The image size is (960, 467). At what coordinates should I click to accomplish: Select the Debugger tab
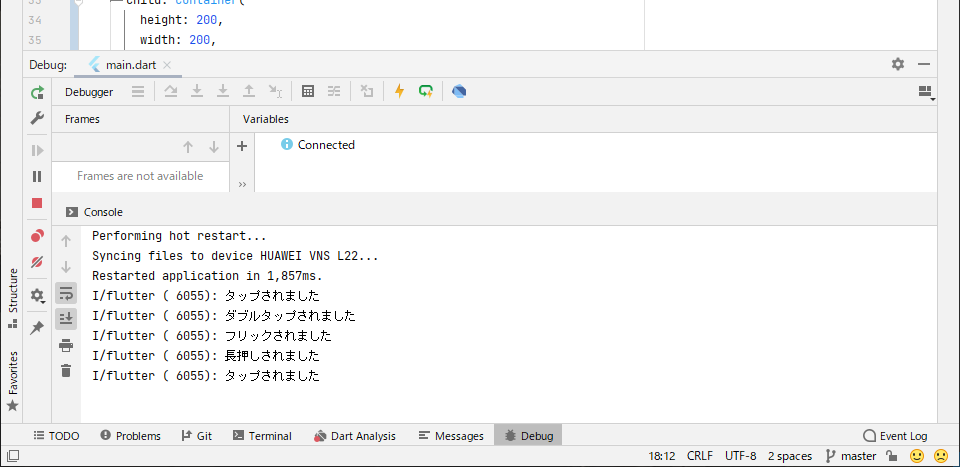pyautogui.click(x=89, y=92)
